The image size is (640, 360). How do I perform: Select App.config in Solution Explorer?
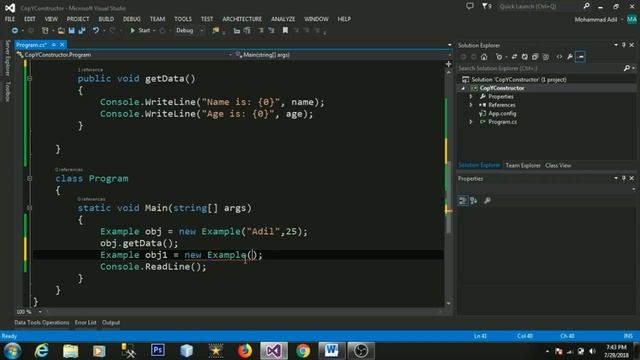click(502, 114)
